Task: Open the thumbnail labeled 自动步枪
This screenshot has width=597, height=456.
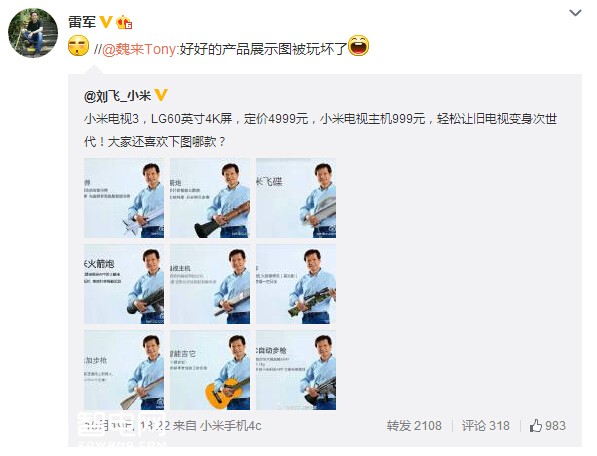Action: pos(296,370)
